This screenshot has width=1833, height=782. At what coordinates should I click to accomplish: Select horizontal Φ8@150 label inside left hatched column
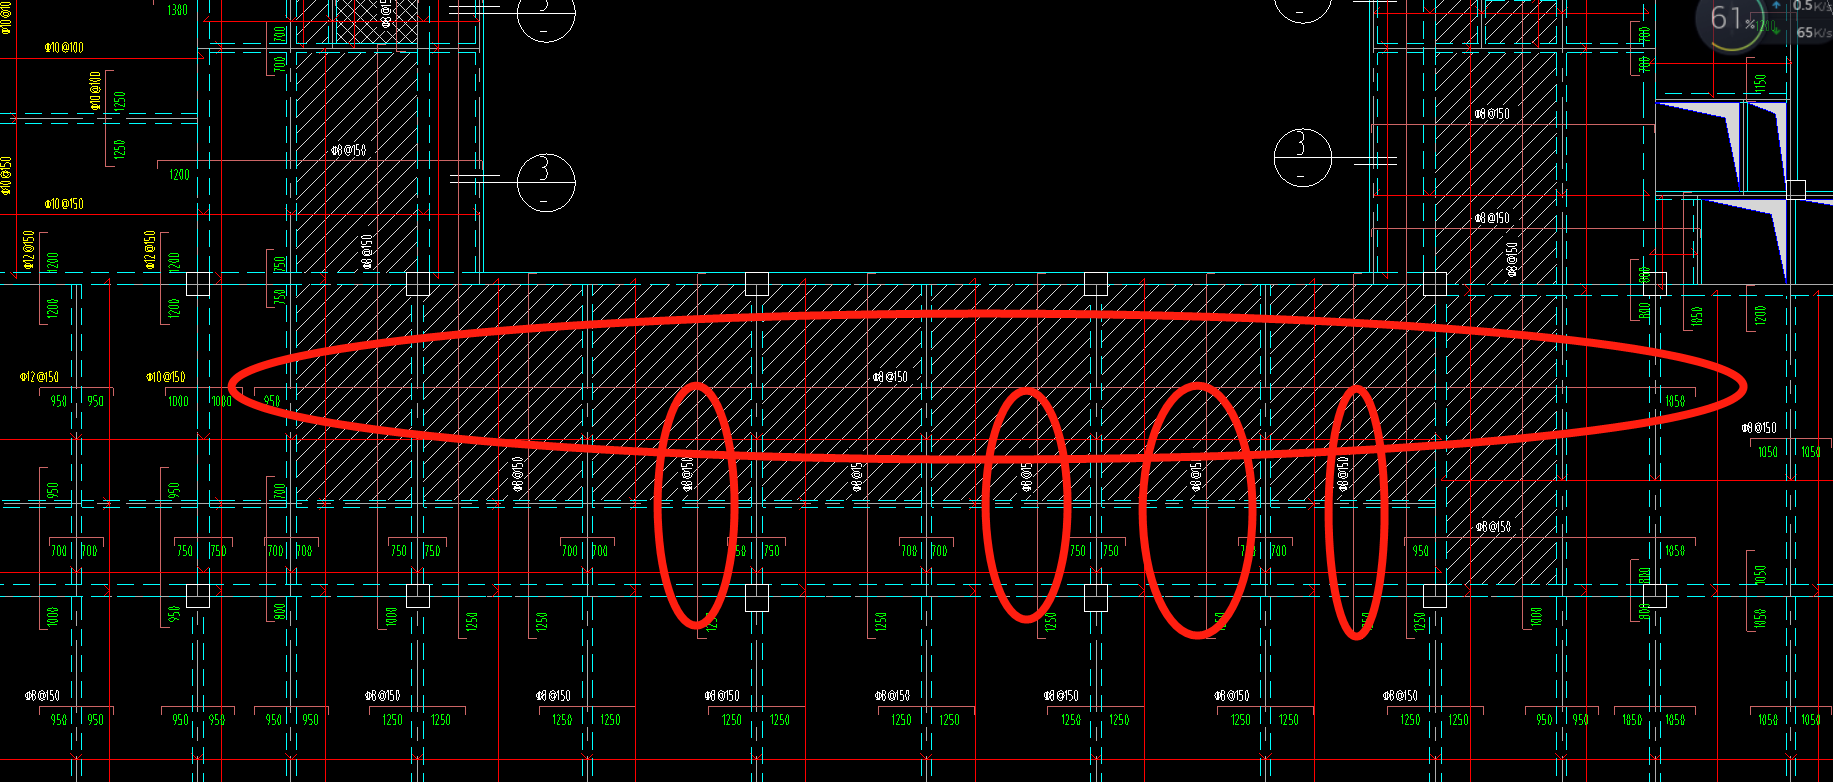pyautogui.click(x=348, y=150)
